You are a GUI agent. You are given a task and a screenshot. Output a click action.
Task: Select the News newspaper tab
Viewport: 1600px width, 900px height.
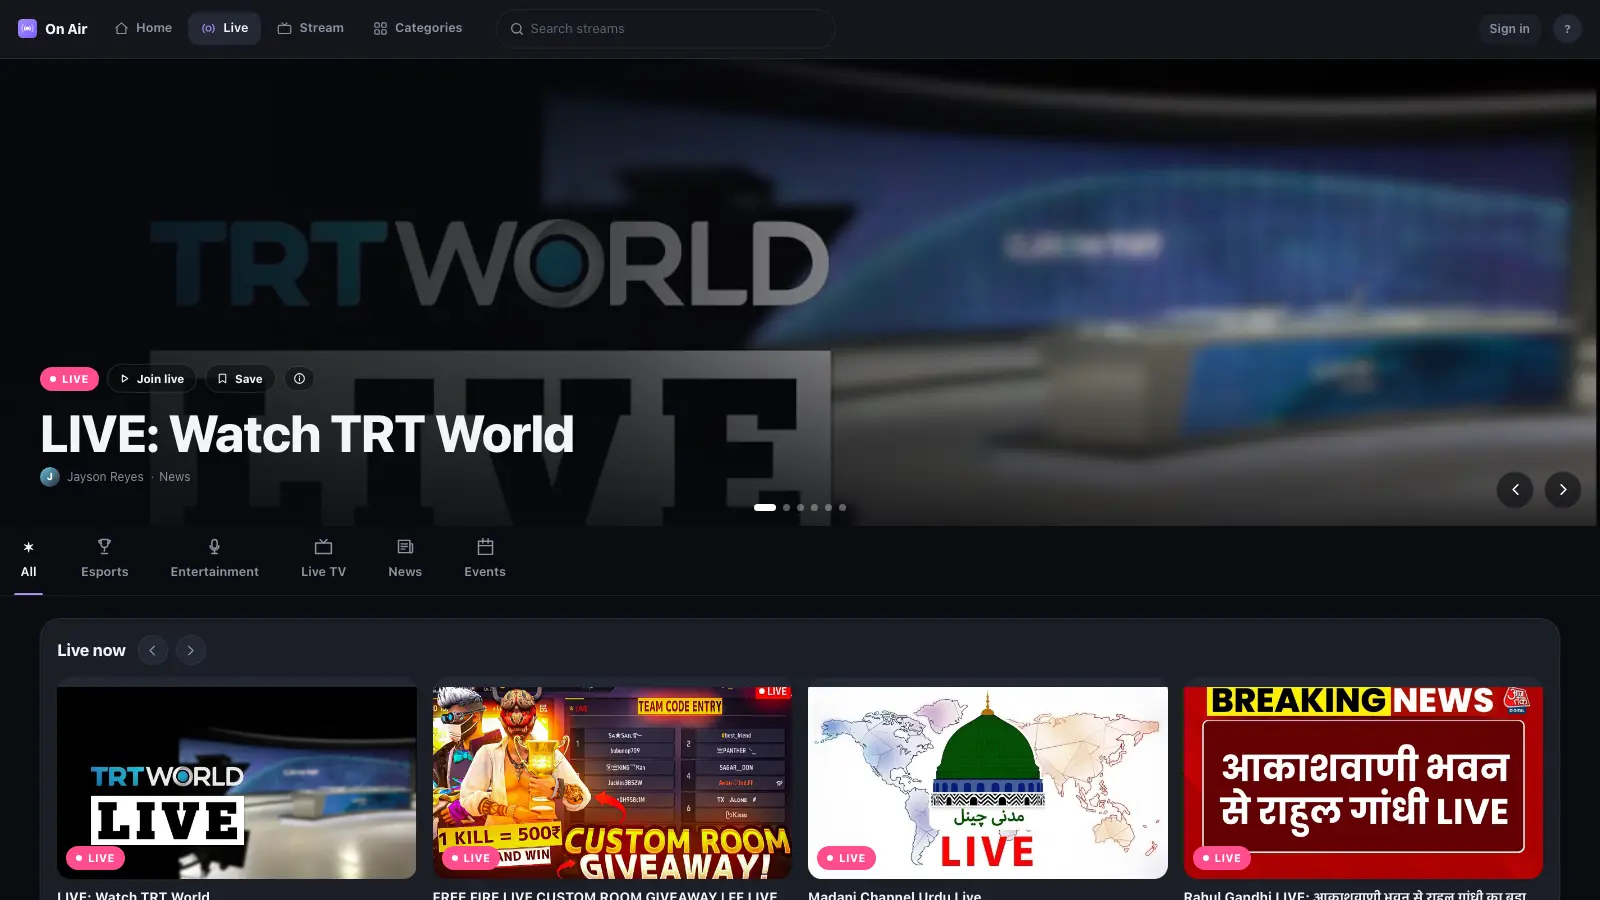tap(405, 559)
